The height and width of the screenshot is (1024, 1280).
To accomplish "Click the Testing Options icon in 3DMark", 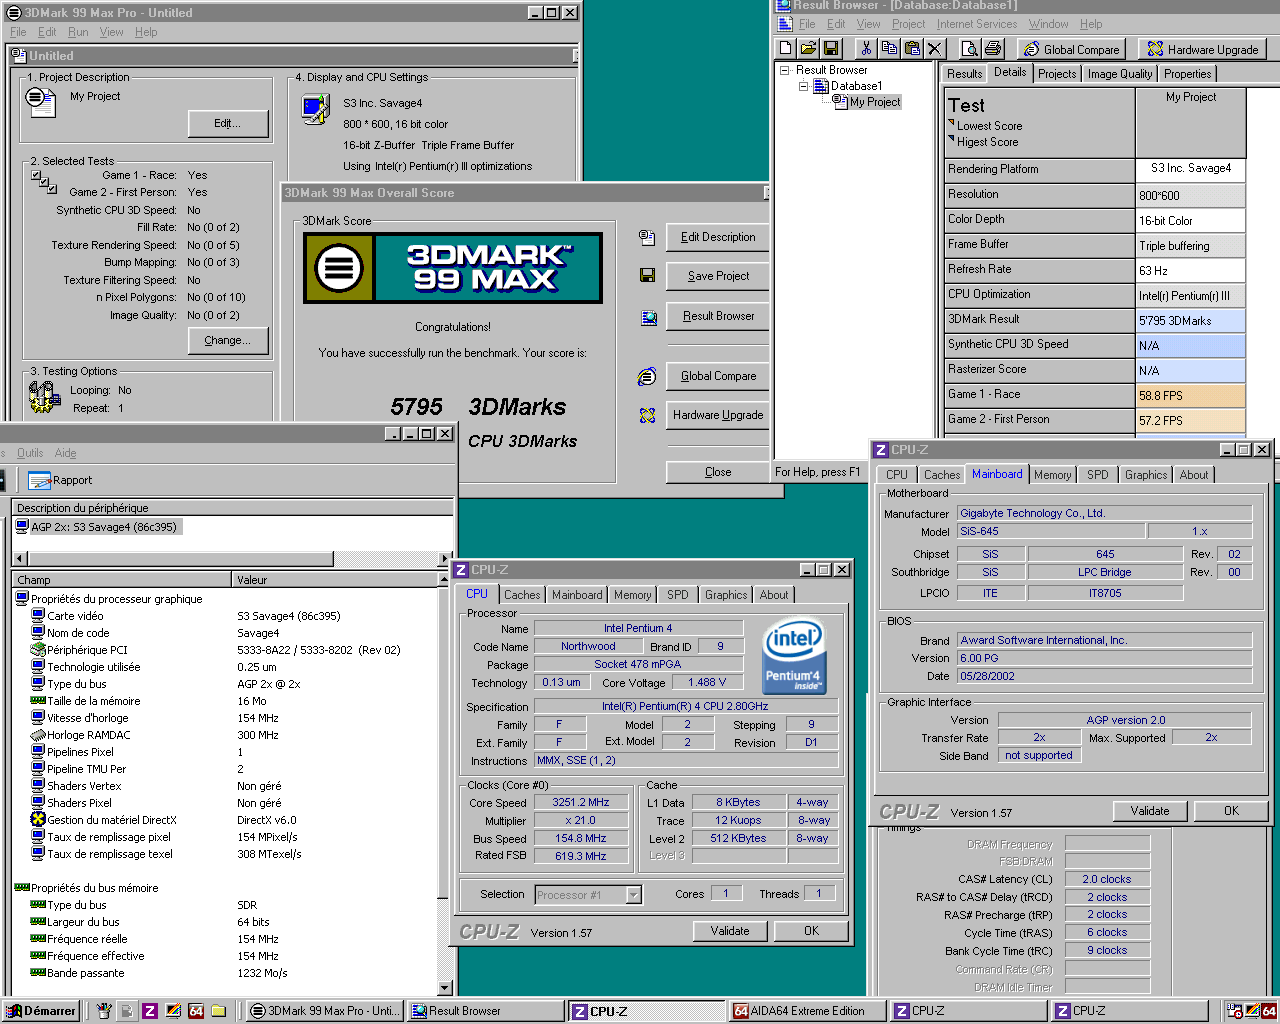I will pyautogui.click(x=44, y=397).
